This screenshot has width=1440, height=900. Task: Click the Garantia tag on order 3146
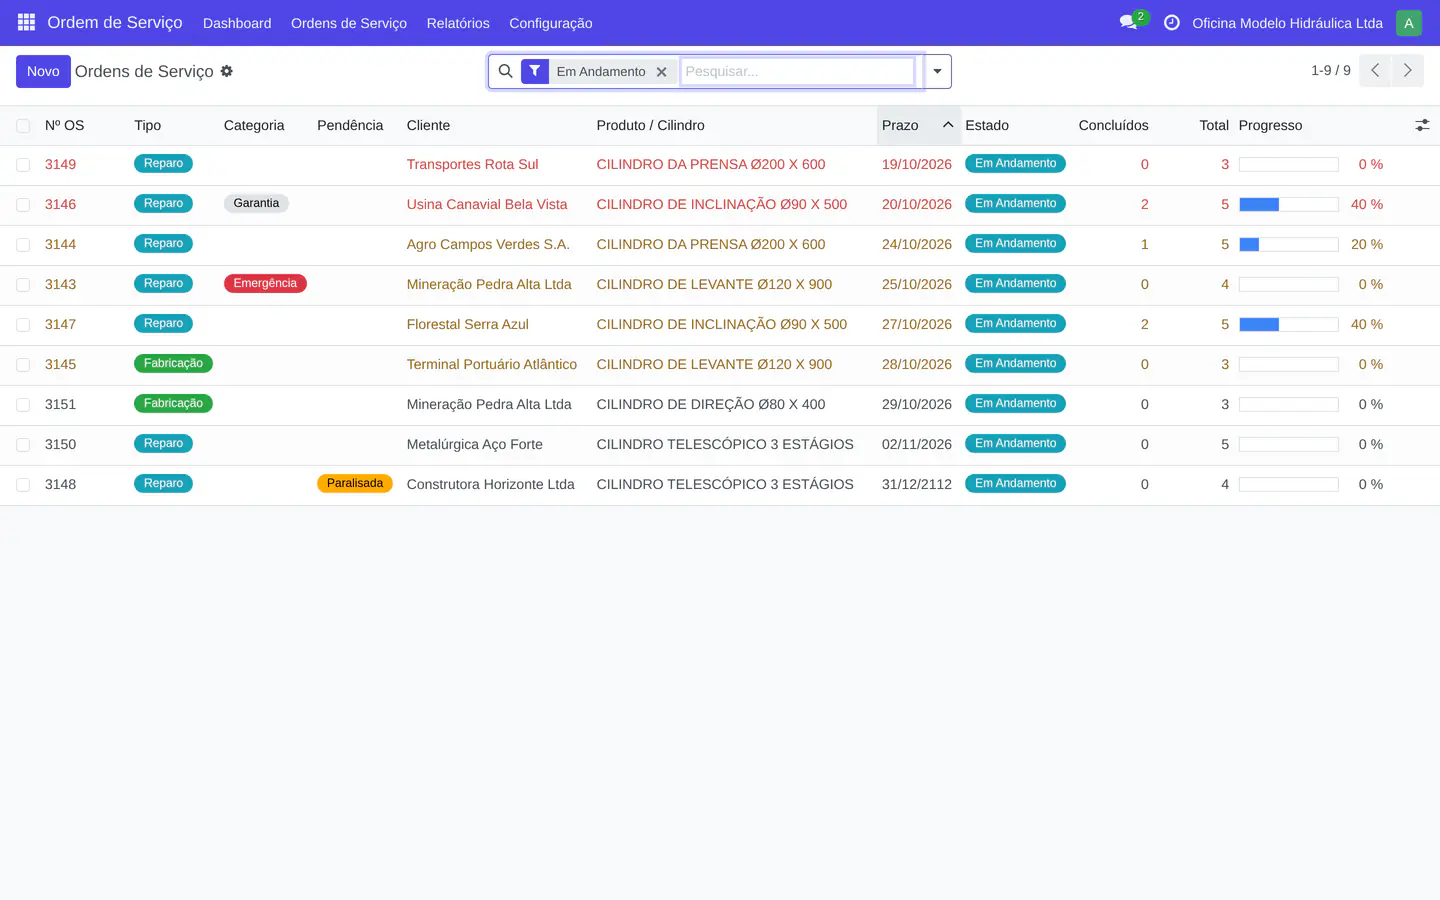point(256,203)
